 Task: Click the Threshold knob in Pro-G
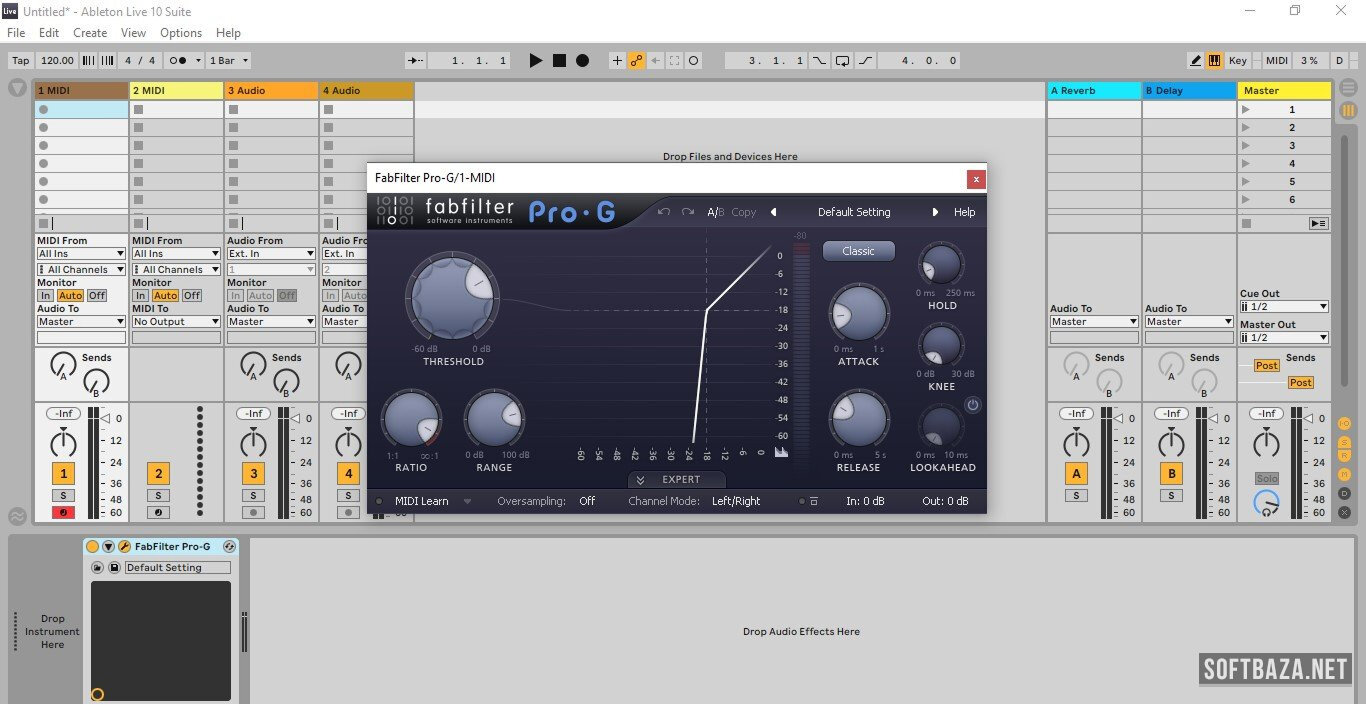tap(453, 299)
